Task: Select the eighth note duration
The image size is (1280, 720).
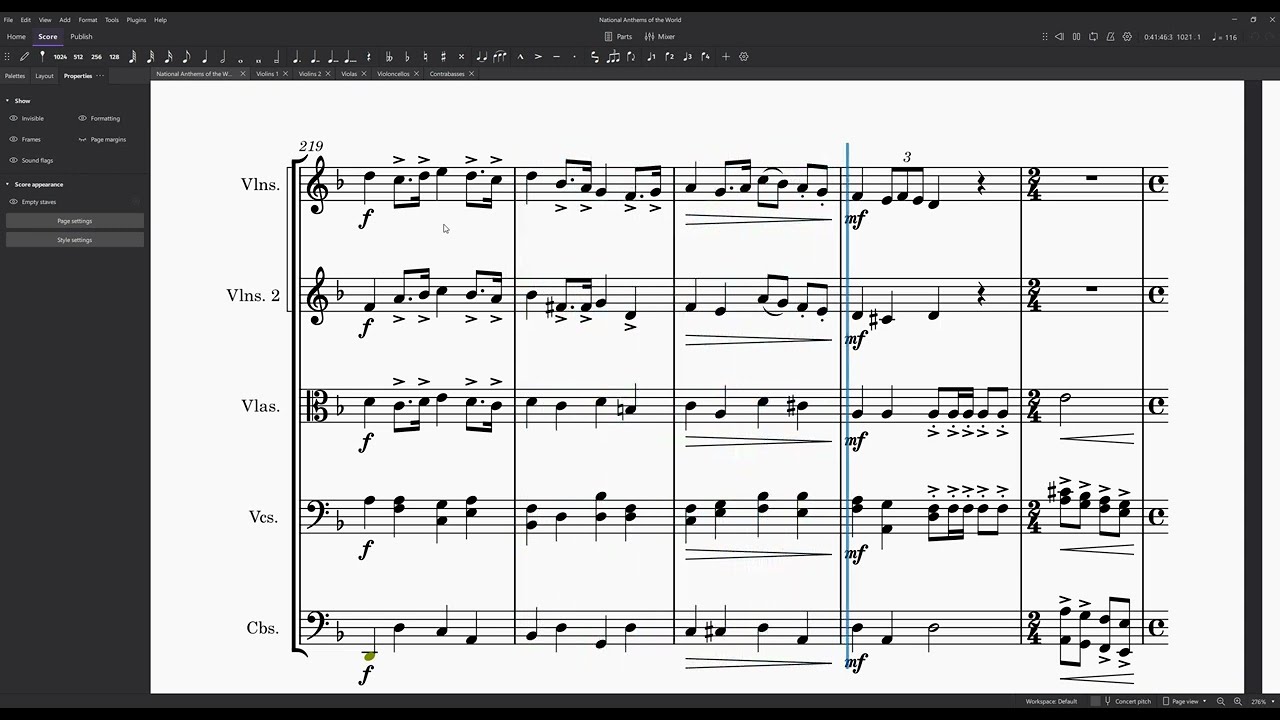Action: click(x=186, y=57)
